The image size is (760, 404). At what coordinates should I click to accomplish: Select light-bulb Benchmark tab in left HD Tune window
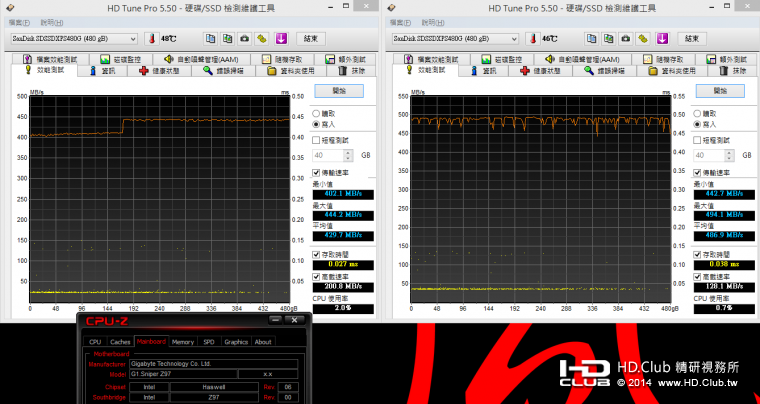46,70
